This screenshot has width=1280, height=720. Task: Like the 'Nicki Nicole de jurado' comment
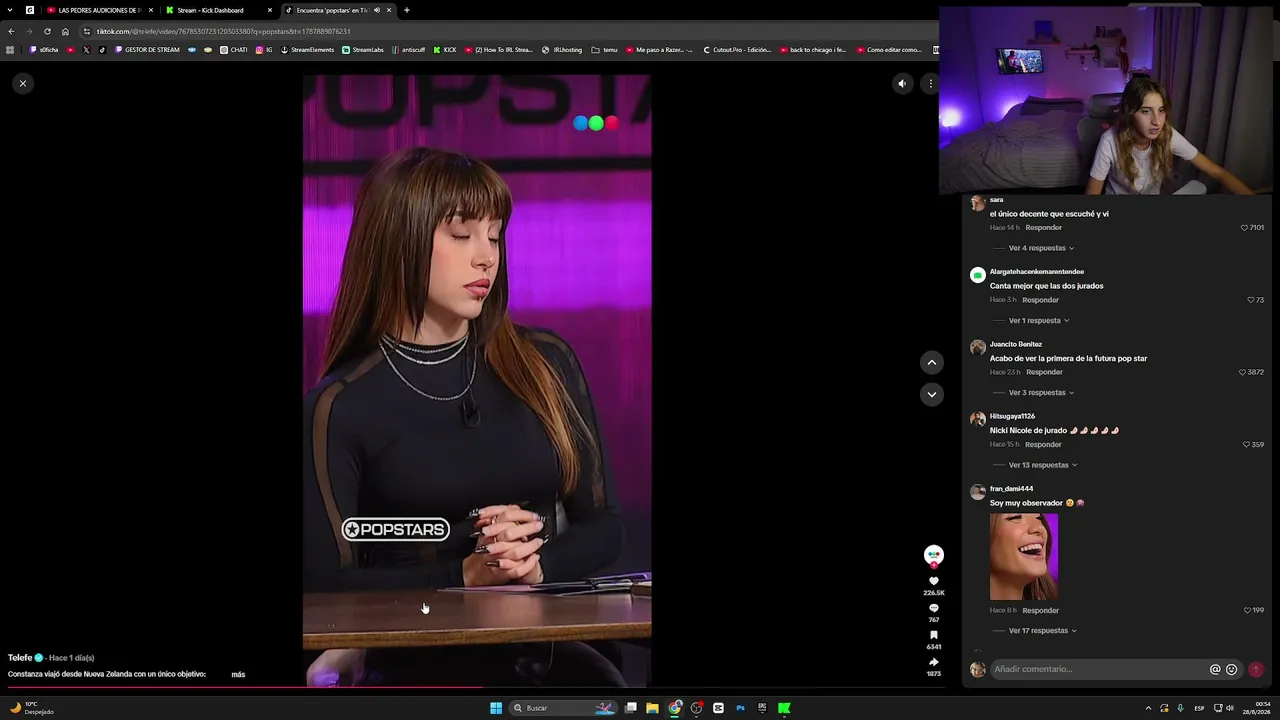(1247, 445)
